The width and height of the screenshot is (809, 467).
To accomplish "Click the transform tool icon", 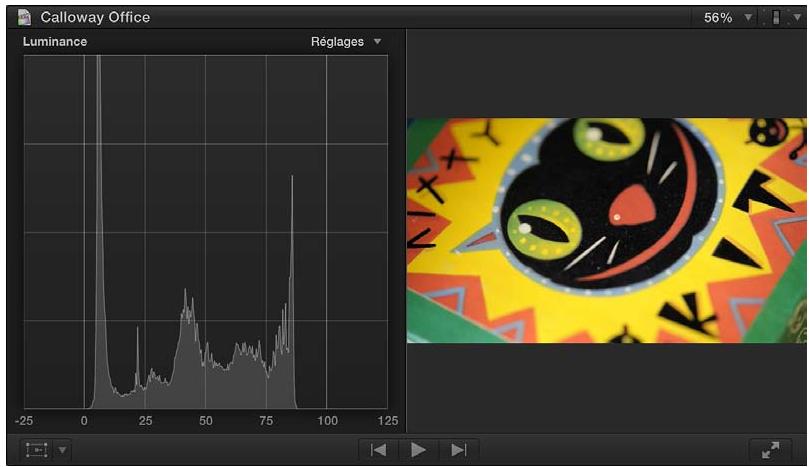I will click(x=37, y=450).
